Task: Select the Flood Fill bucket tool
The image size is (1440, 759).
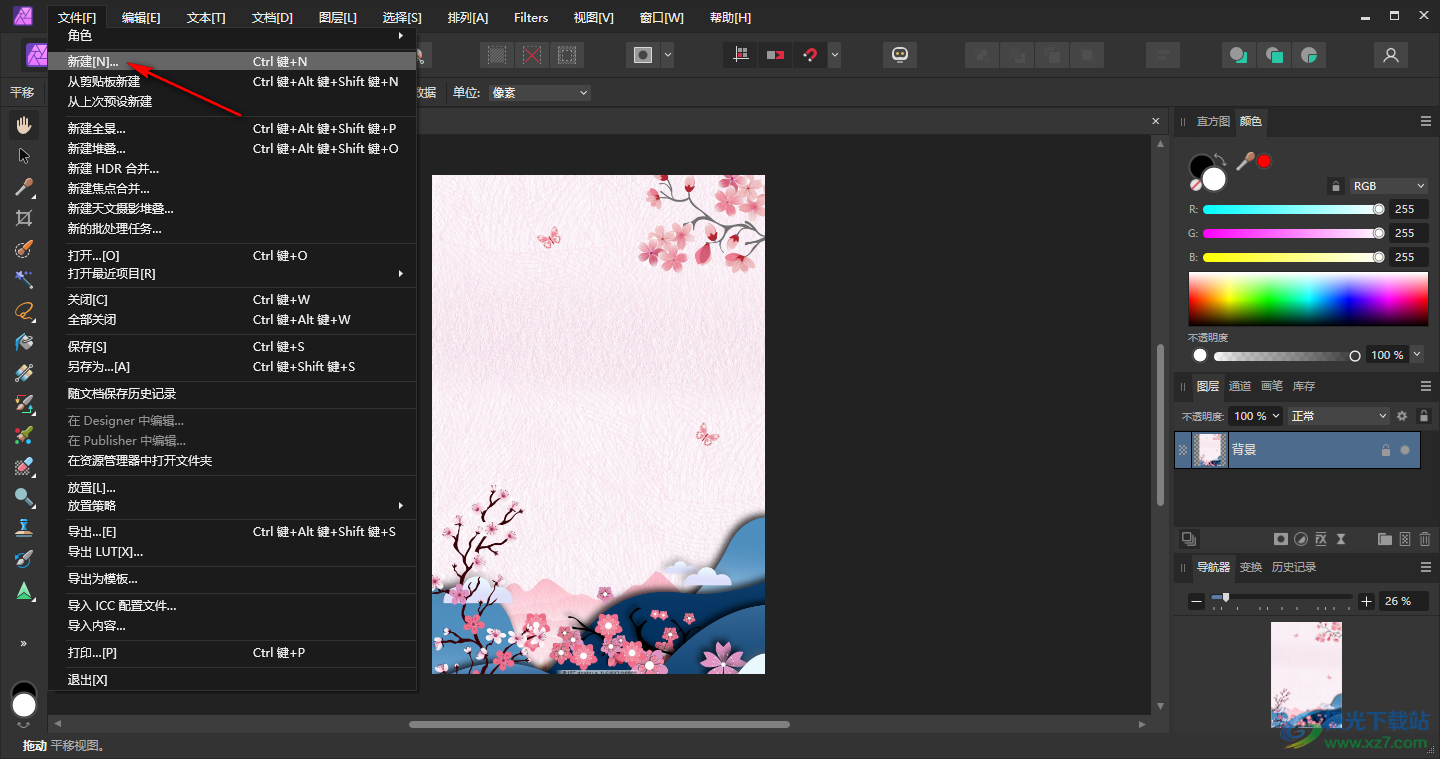Action: pos(24,342)
